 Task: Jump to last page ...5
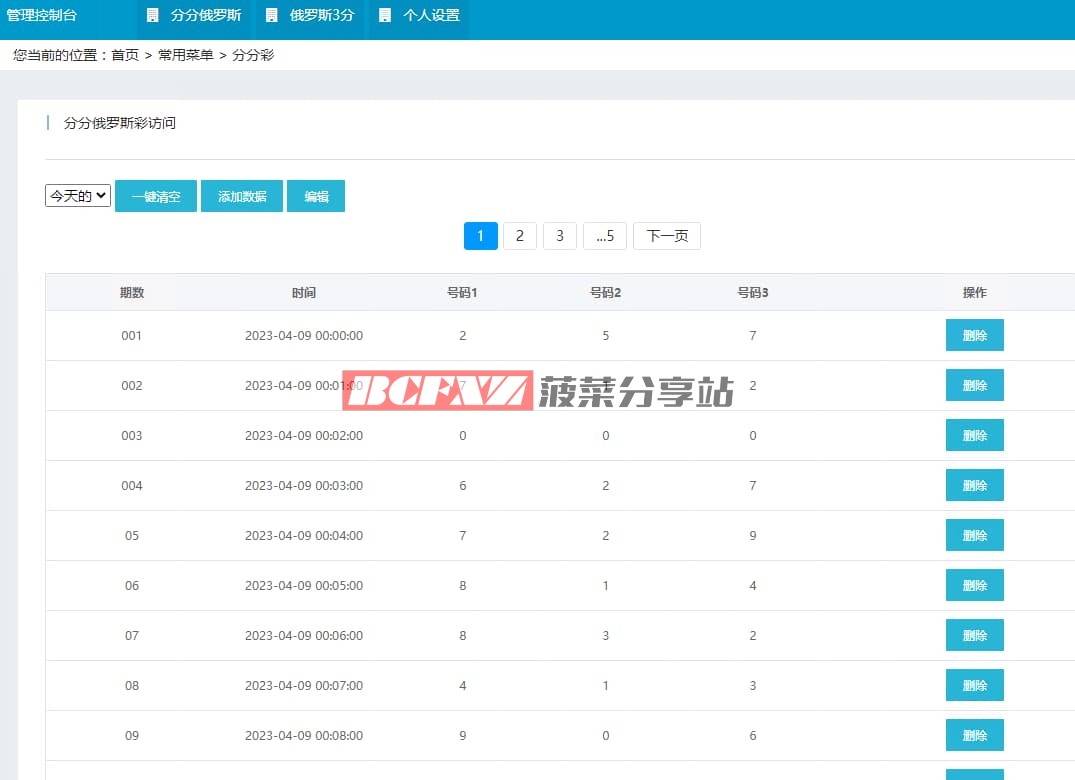click(604, 236)
